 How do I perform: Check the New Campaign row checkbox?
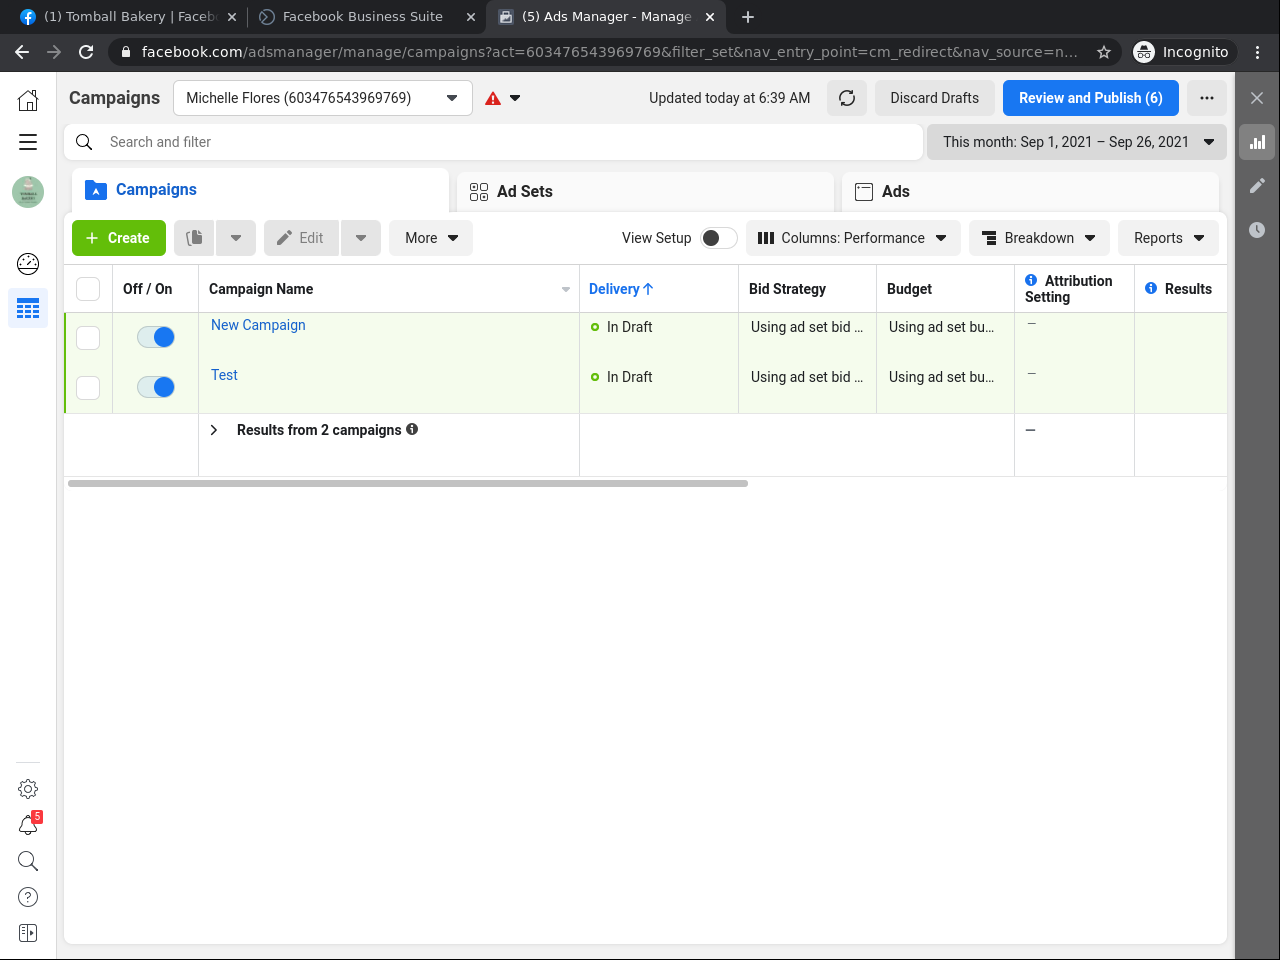[88, 338]
